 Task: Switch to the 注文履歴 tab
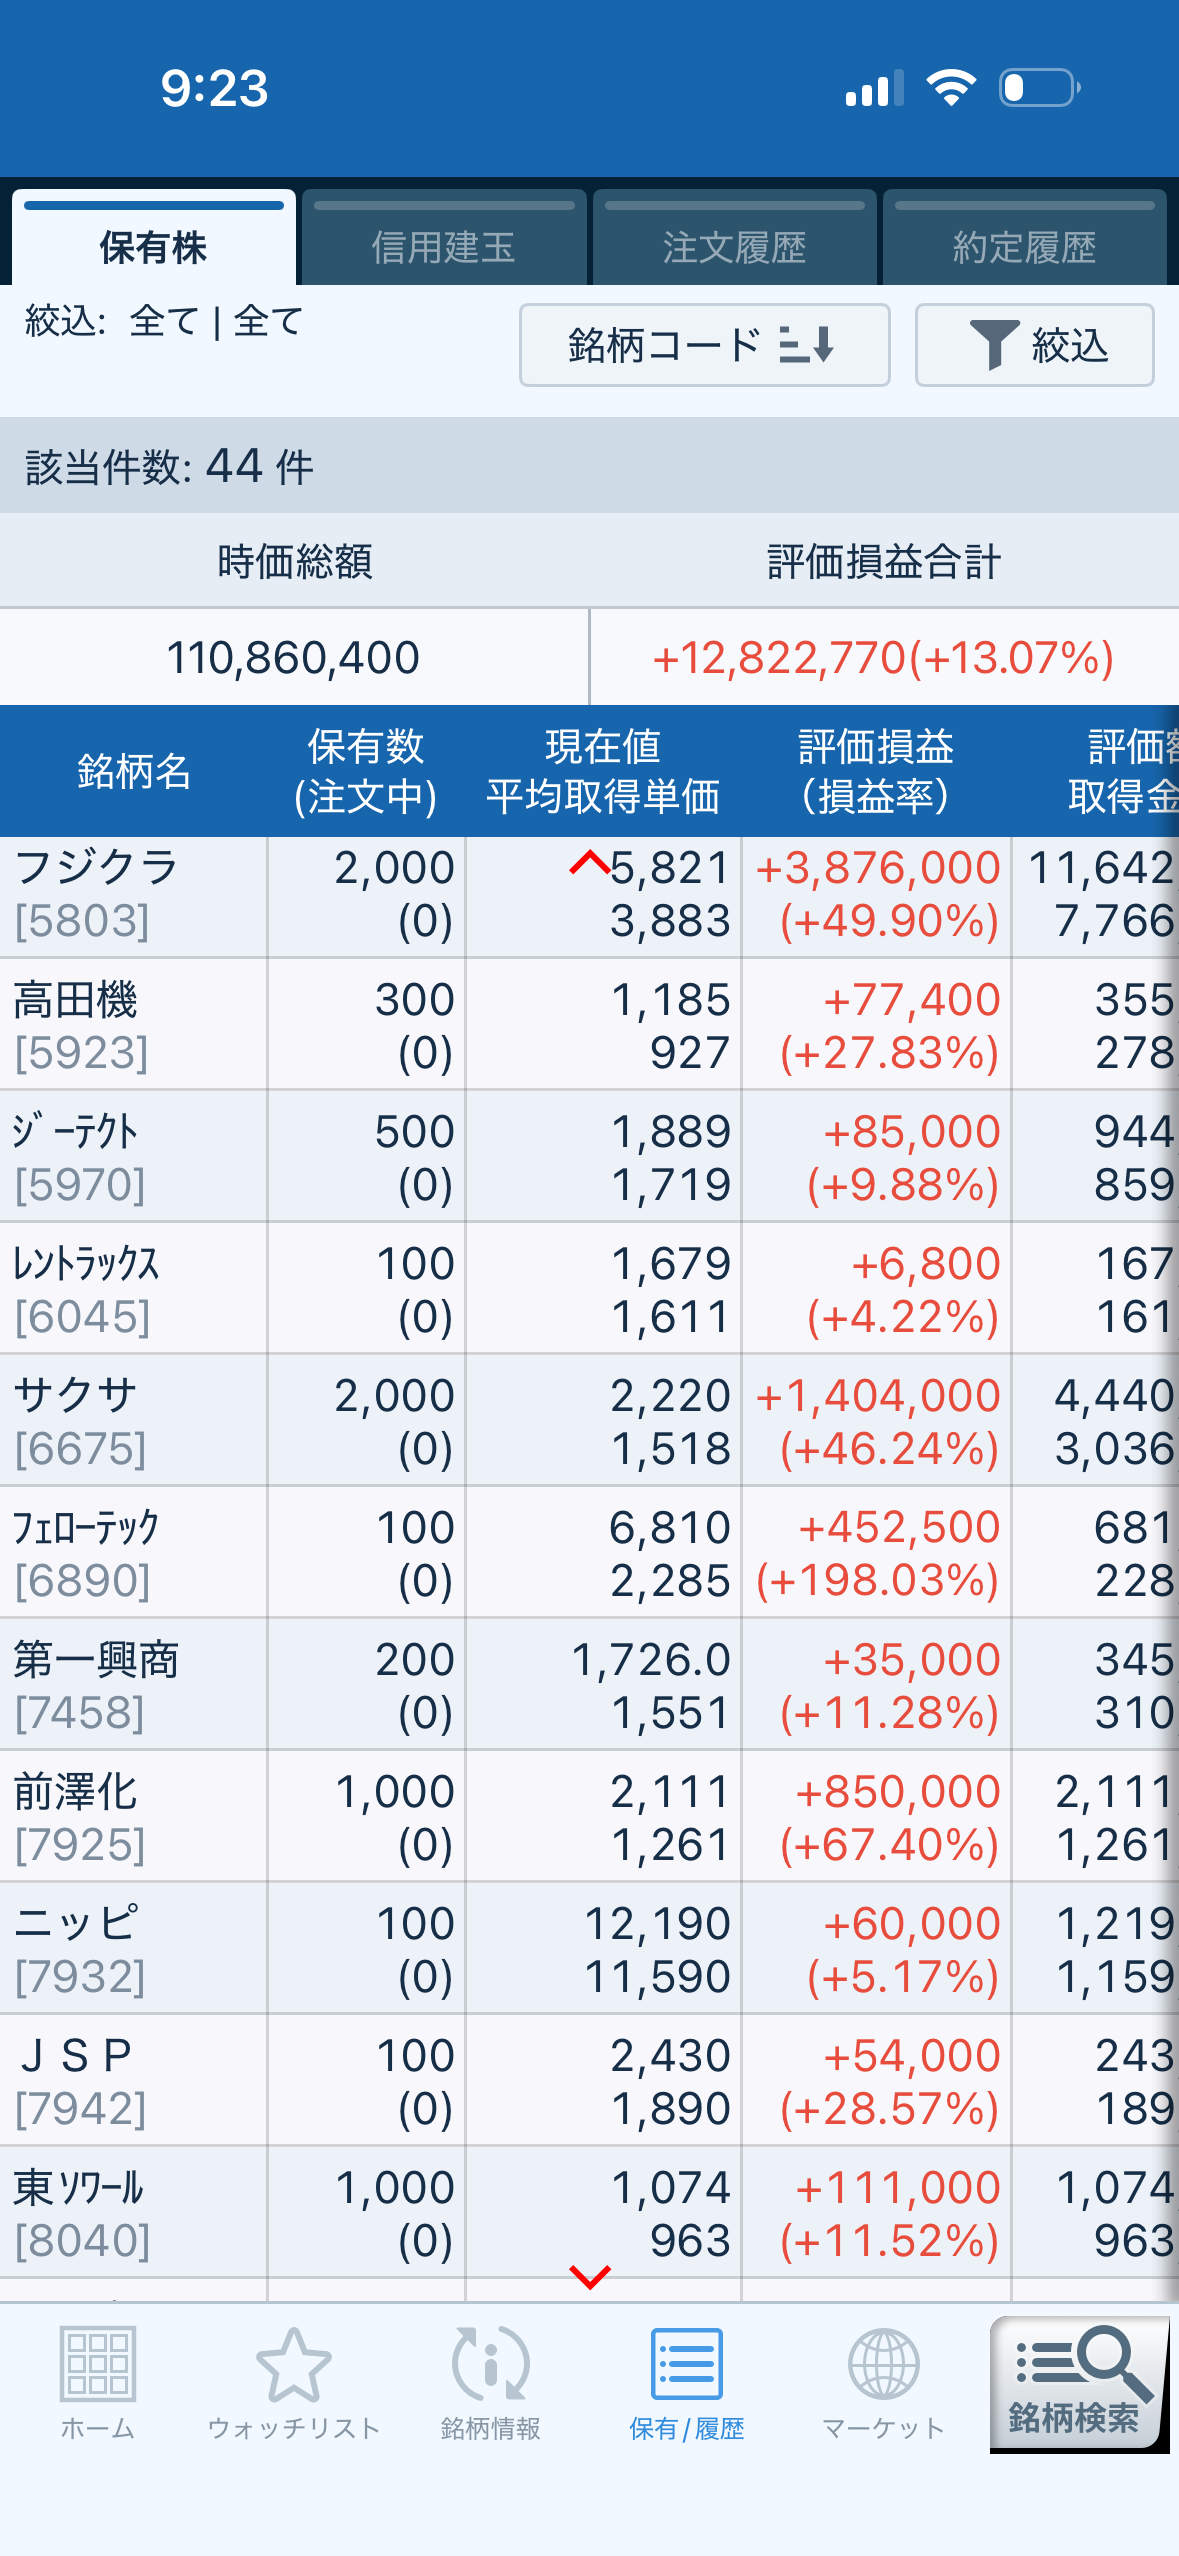coord(734,247)
